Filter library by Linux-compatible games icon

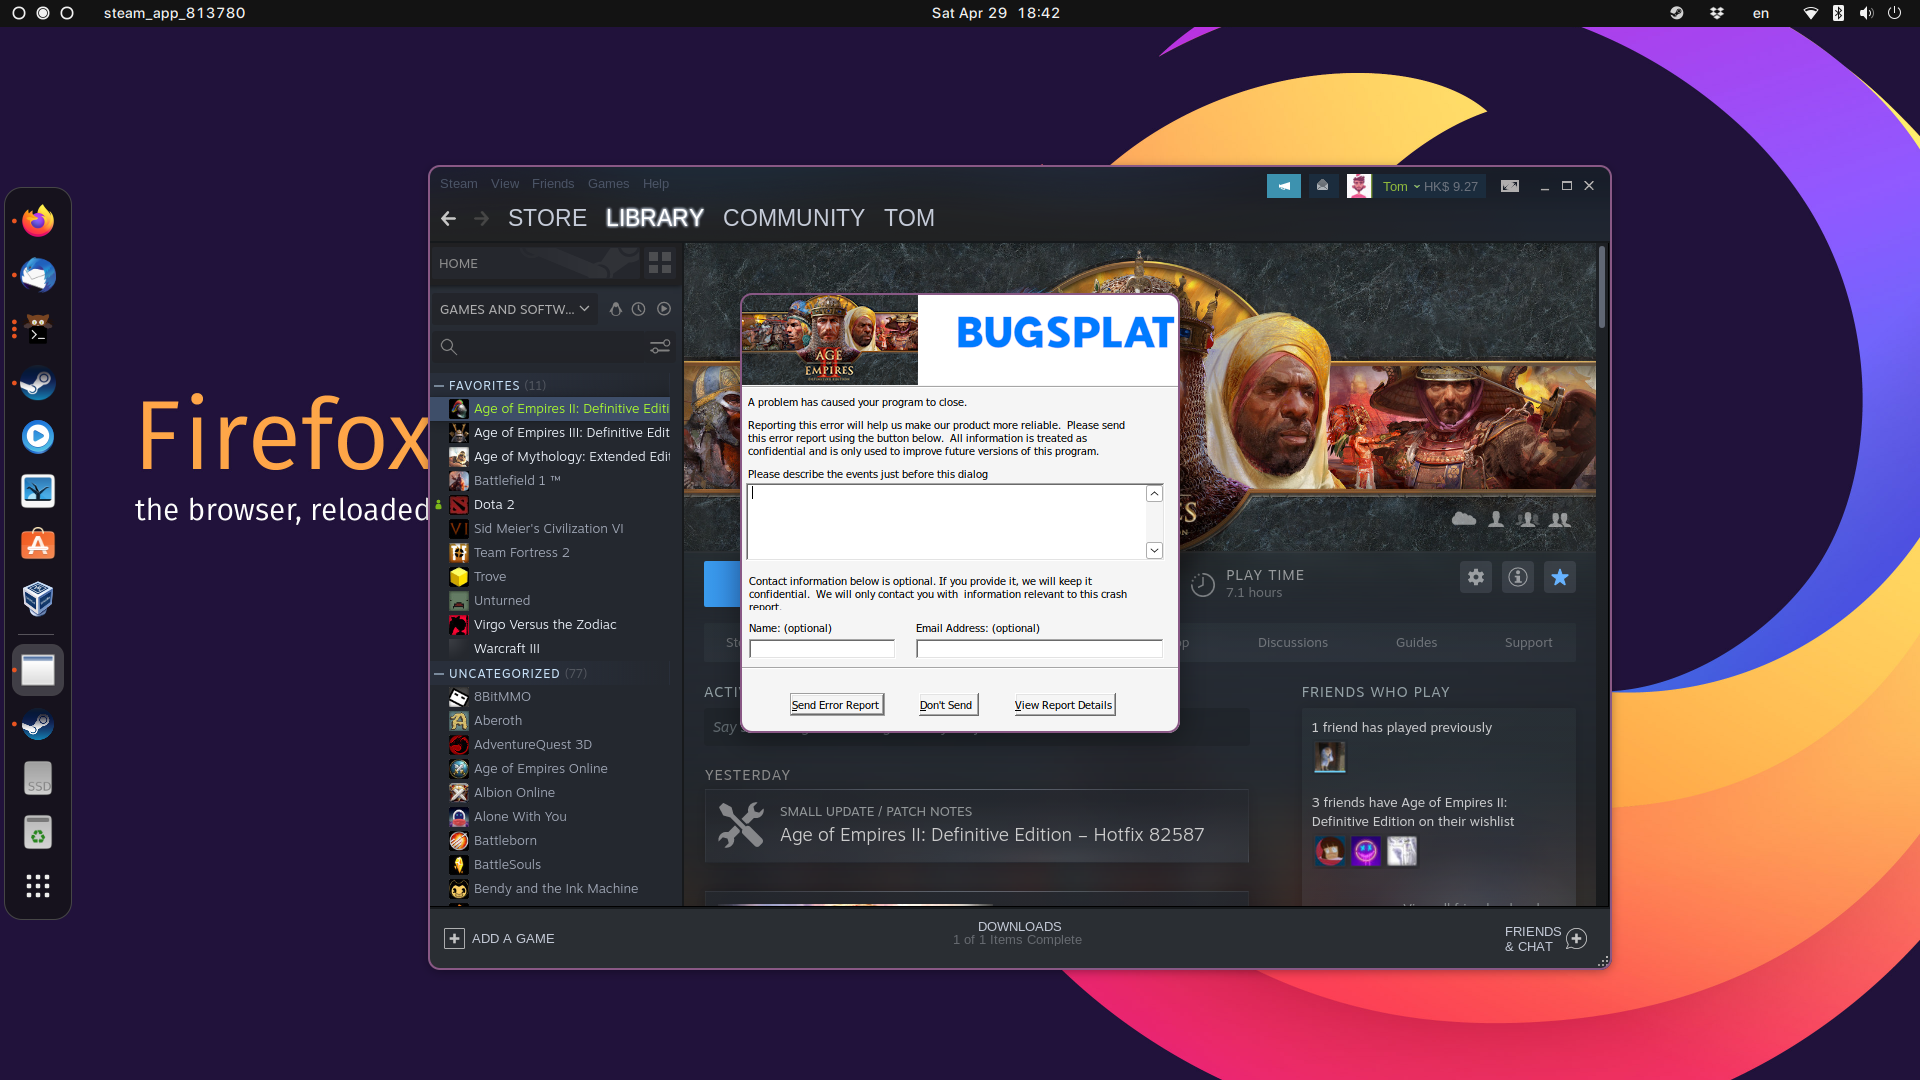(616, 309)
